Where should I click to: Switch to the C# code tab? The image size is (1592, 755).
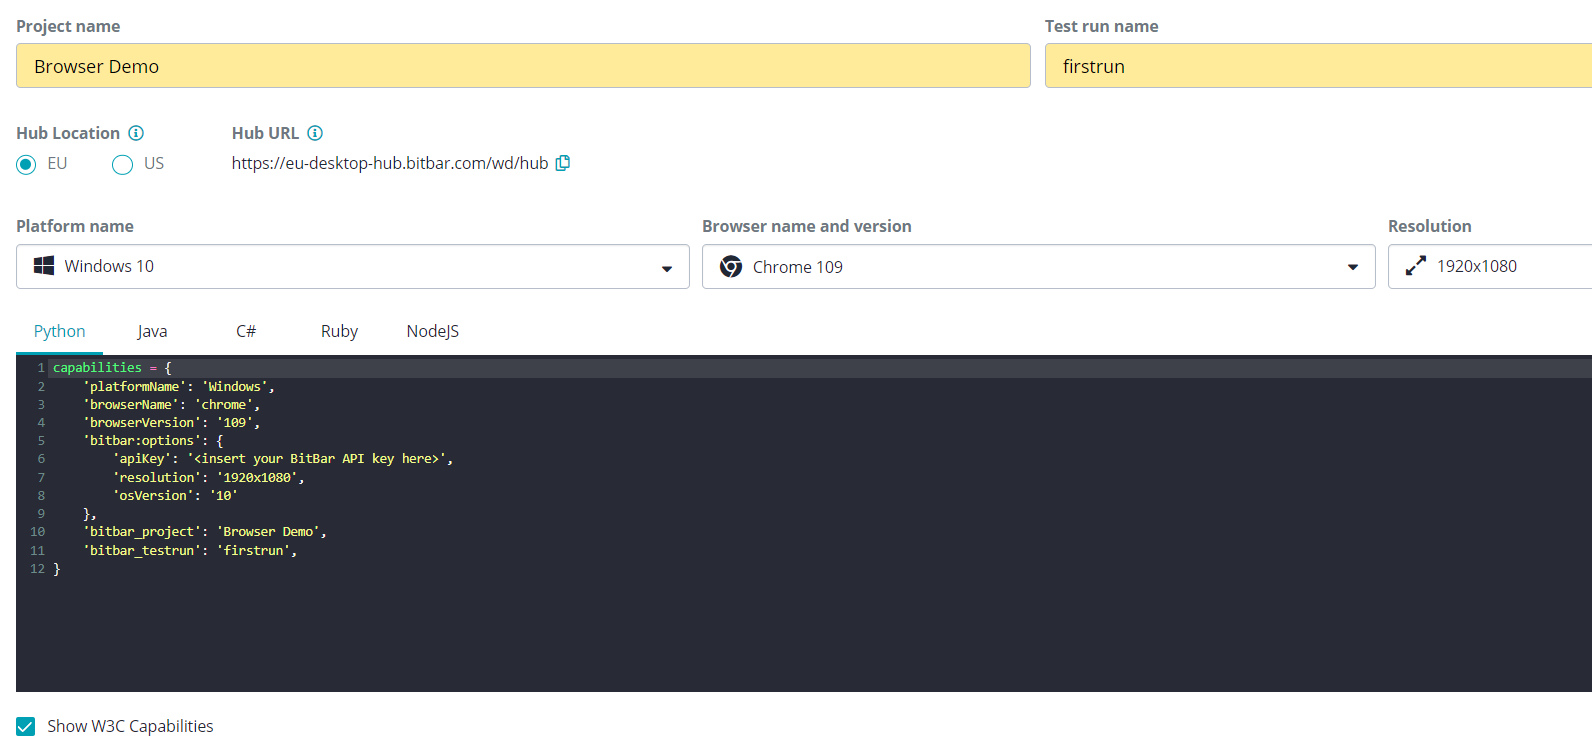246,331
